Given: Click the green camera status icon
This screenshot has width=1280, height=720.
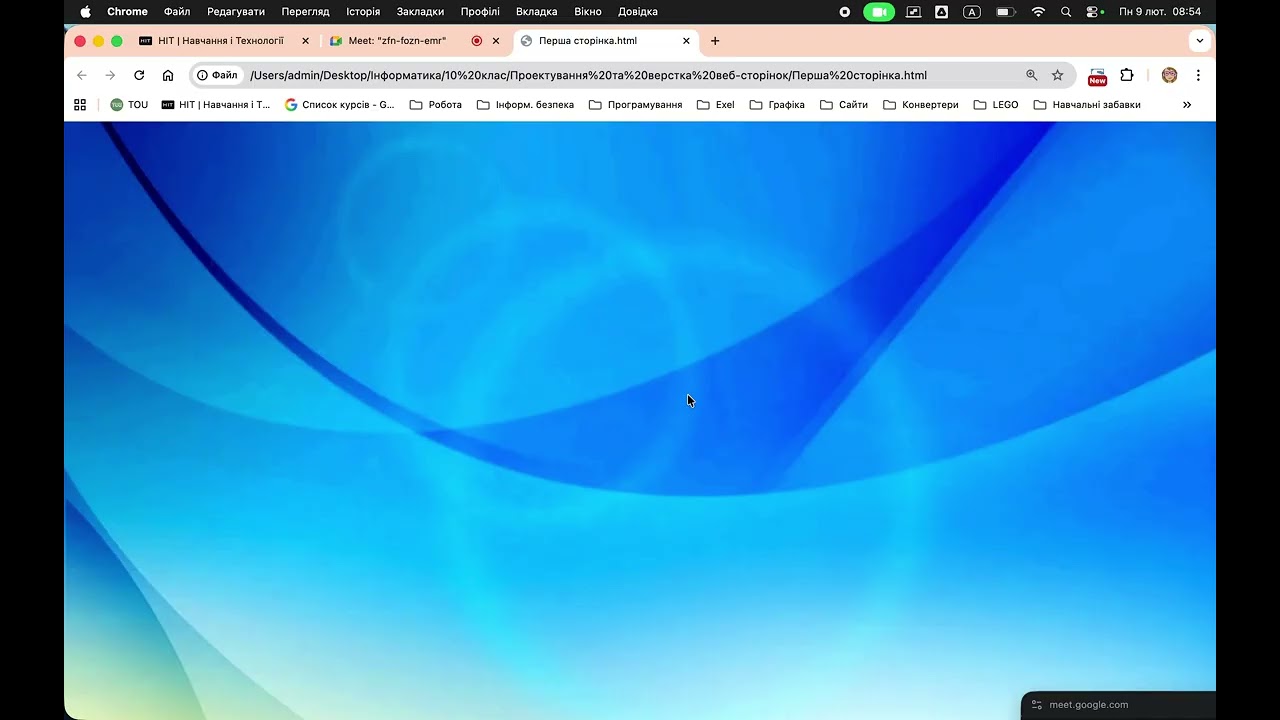Looking at the screenshot, I should (879, 12).
